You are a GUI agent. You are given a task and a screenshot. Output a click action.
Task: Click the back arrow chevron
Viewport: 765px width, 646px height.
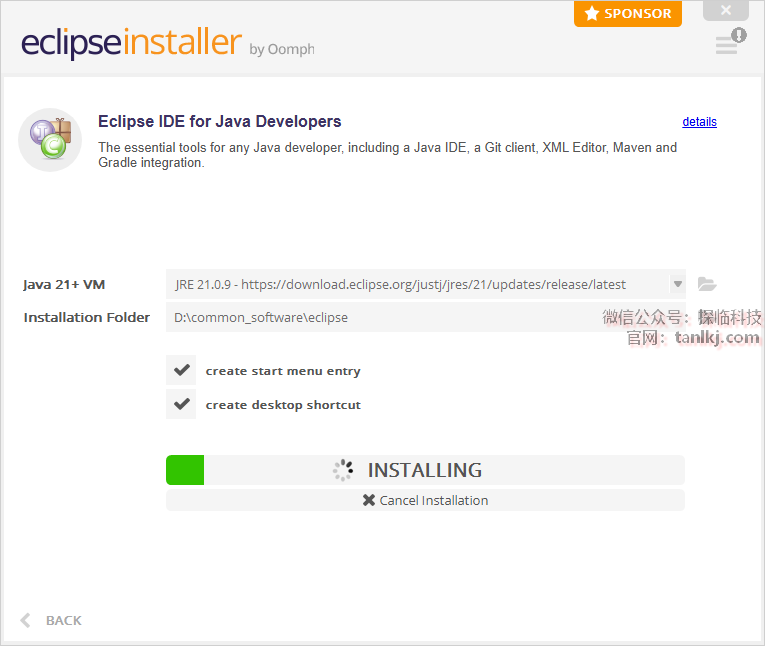25,620
